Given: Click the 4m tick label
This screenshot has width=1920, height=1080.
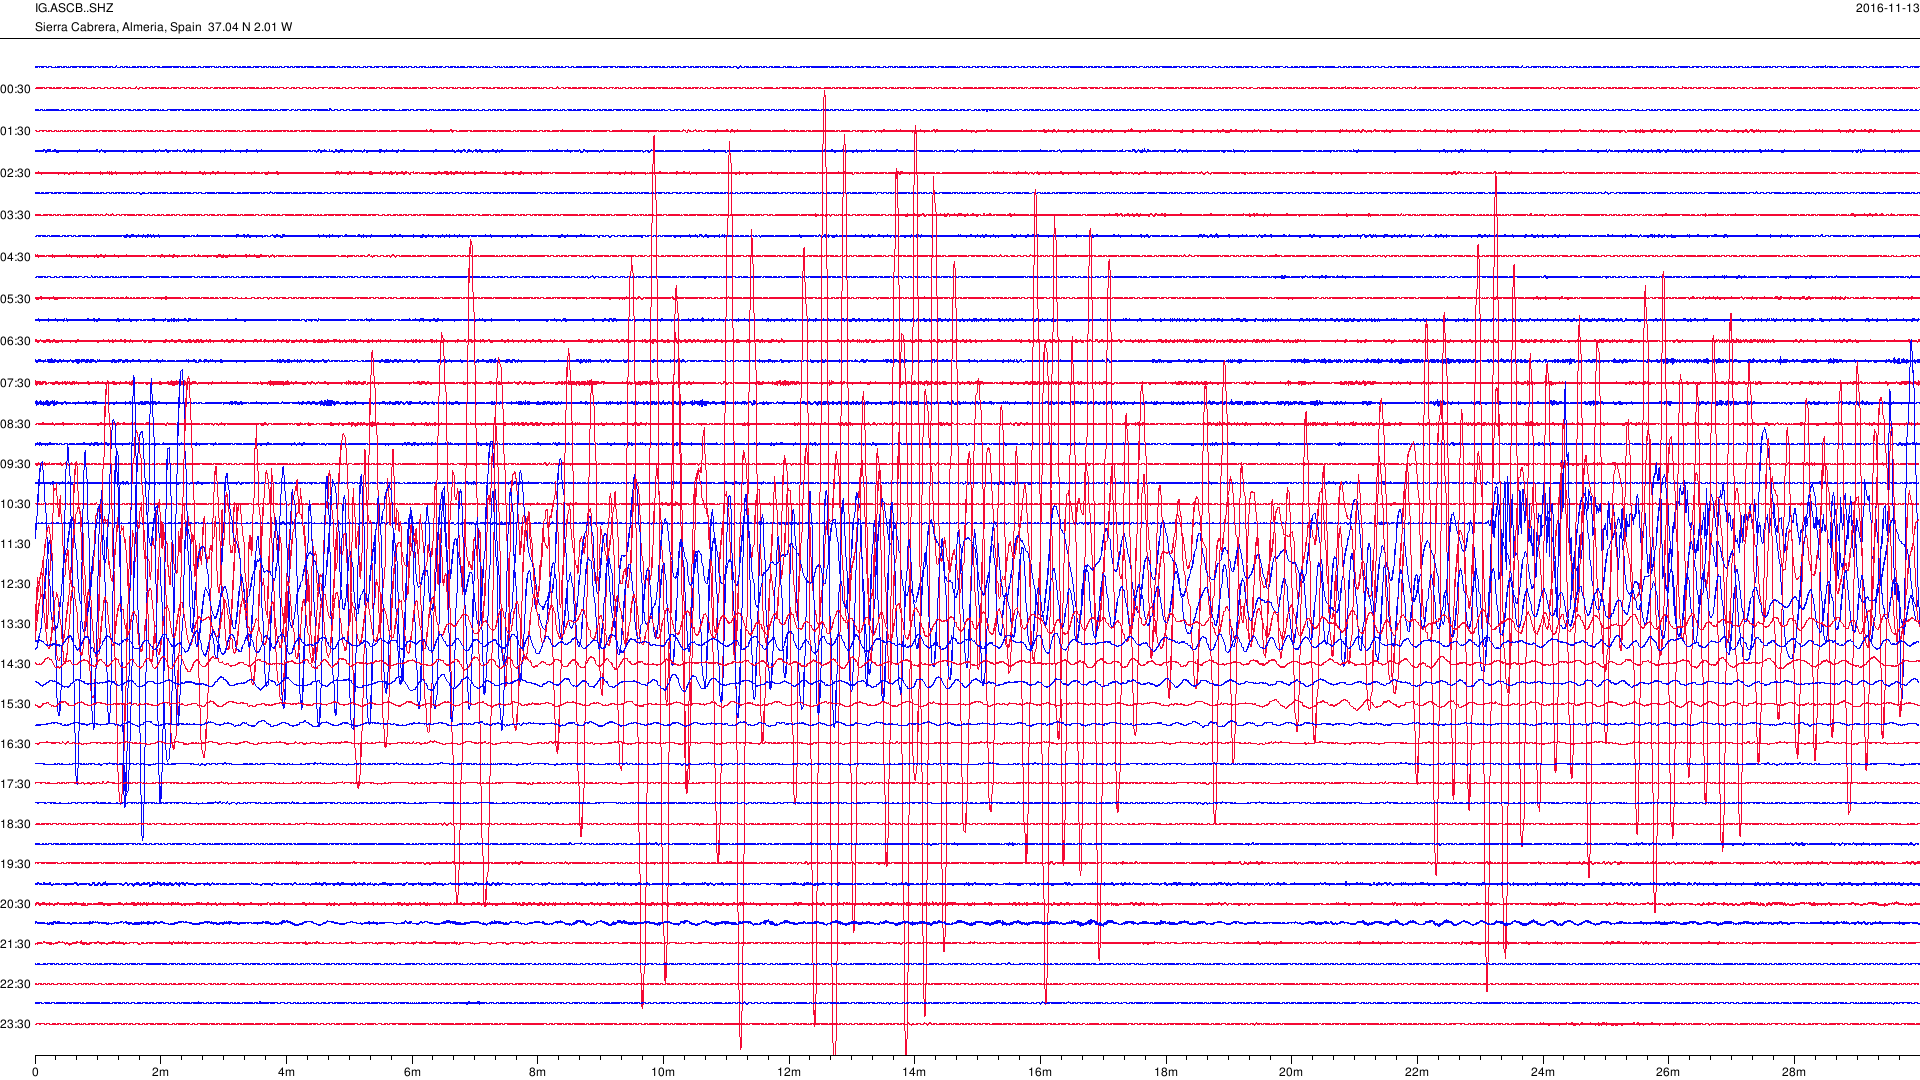Looking at the screenshot, I should pyautogui.click(x=286, y=1072).
